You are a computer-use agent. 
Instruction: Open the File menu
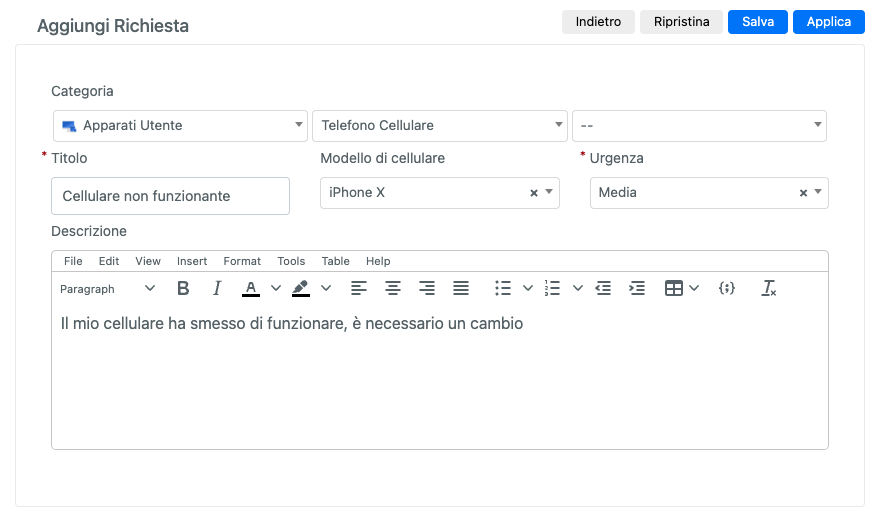click(x=73, y=261)
